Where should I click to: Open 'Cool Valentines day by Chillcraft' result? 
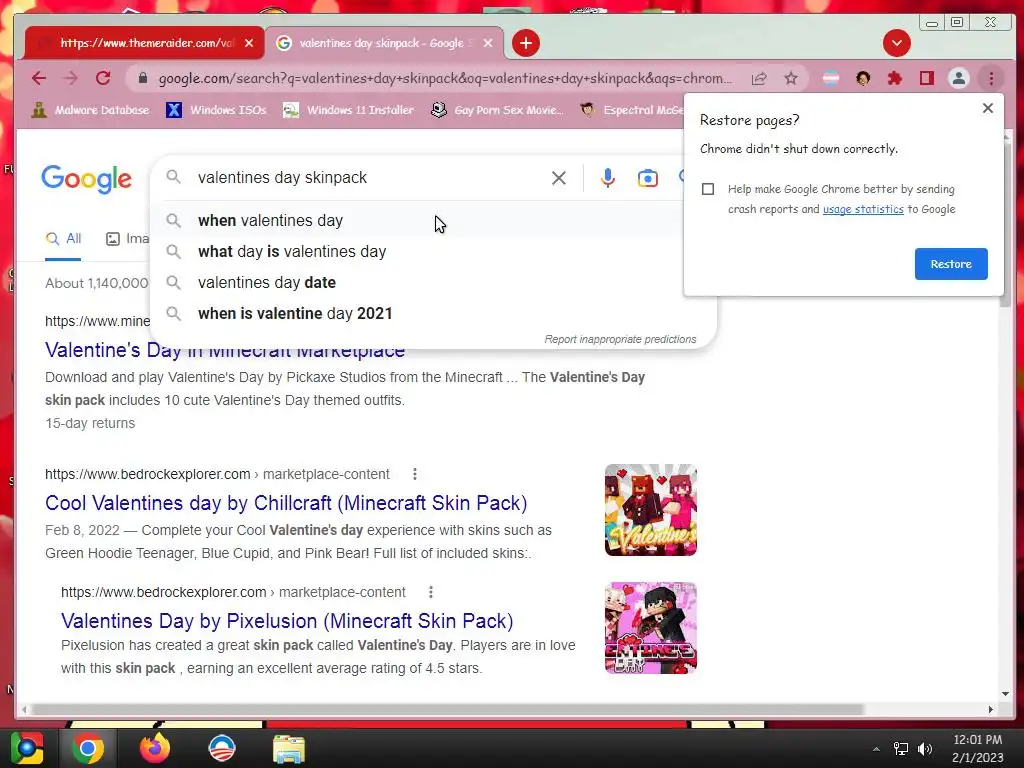286,503
